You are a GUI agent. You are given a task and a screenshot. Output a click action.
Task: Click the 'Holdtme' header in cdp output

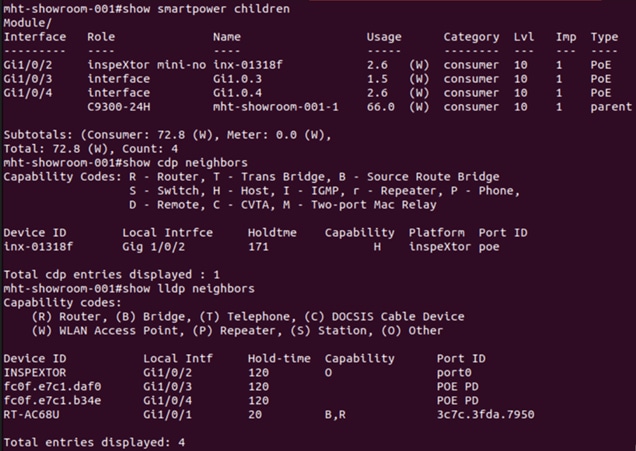(272, 232)
